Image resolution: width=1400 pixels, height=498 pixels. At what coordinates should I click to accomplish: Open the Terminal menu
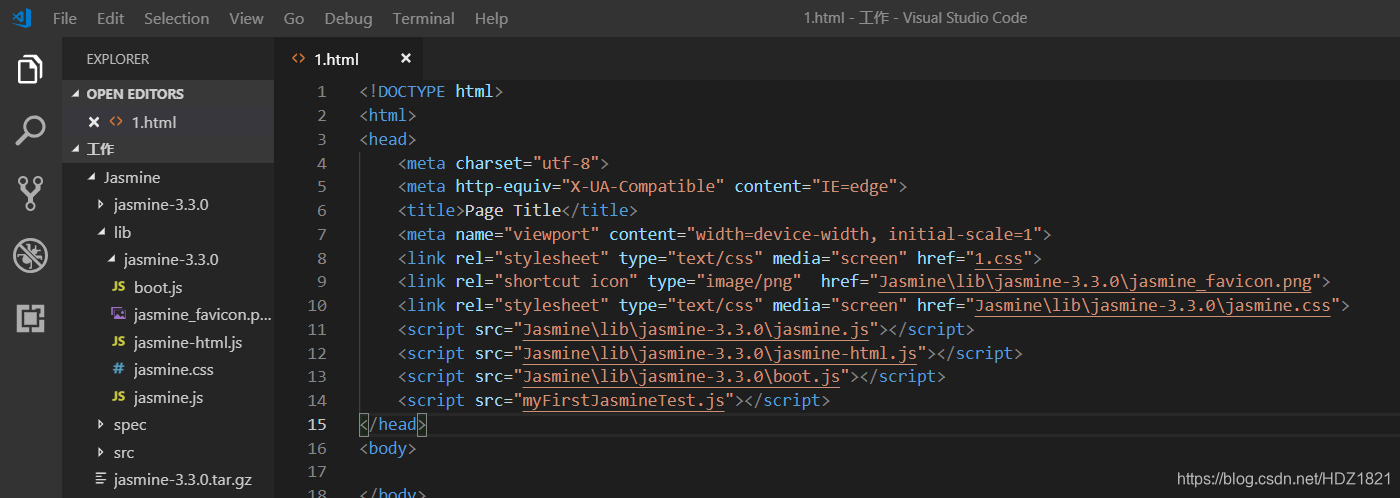[x=424, y=18]
